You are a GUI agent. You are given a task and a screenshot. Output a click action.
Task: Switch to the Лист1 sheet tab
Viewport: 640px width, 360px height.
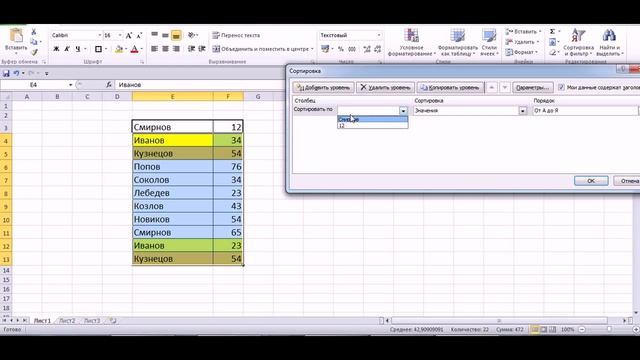[42, 321]
